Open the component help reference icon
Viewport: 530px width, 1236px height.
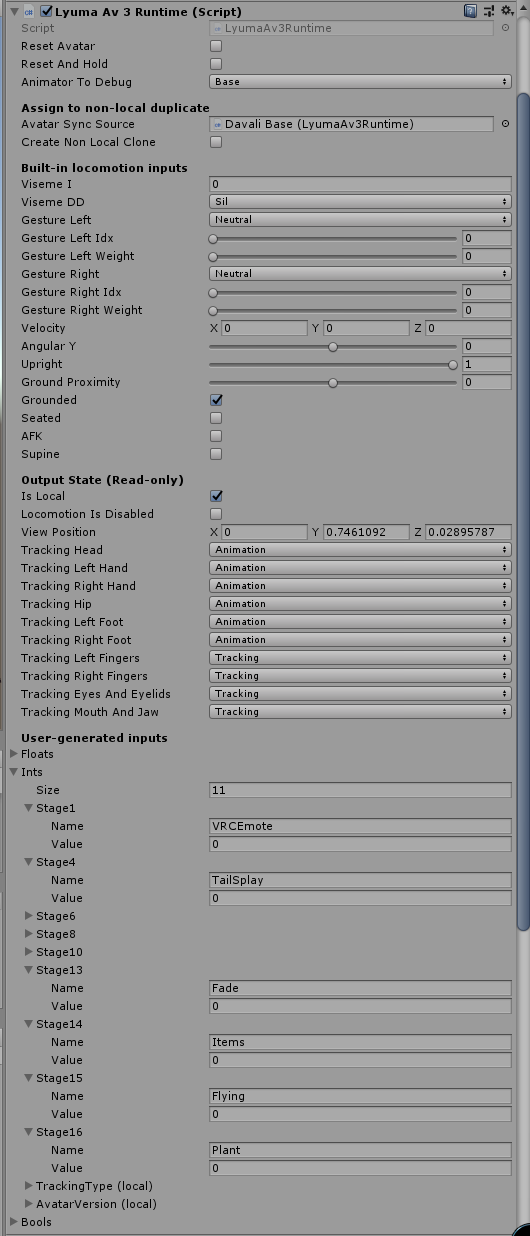[x=470, y=11]
